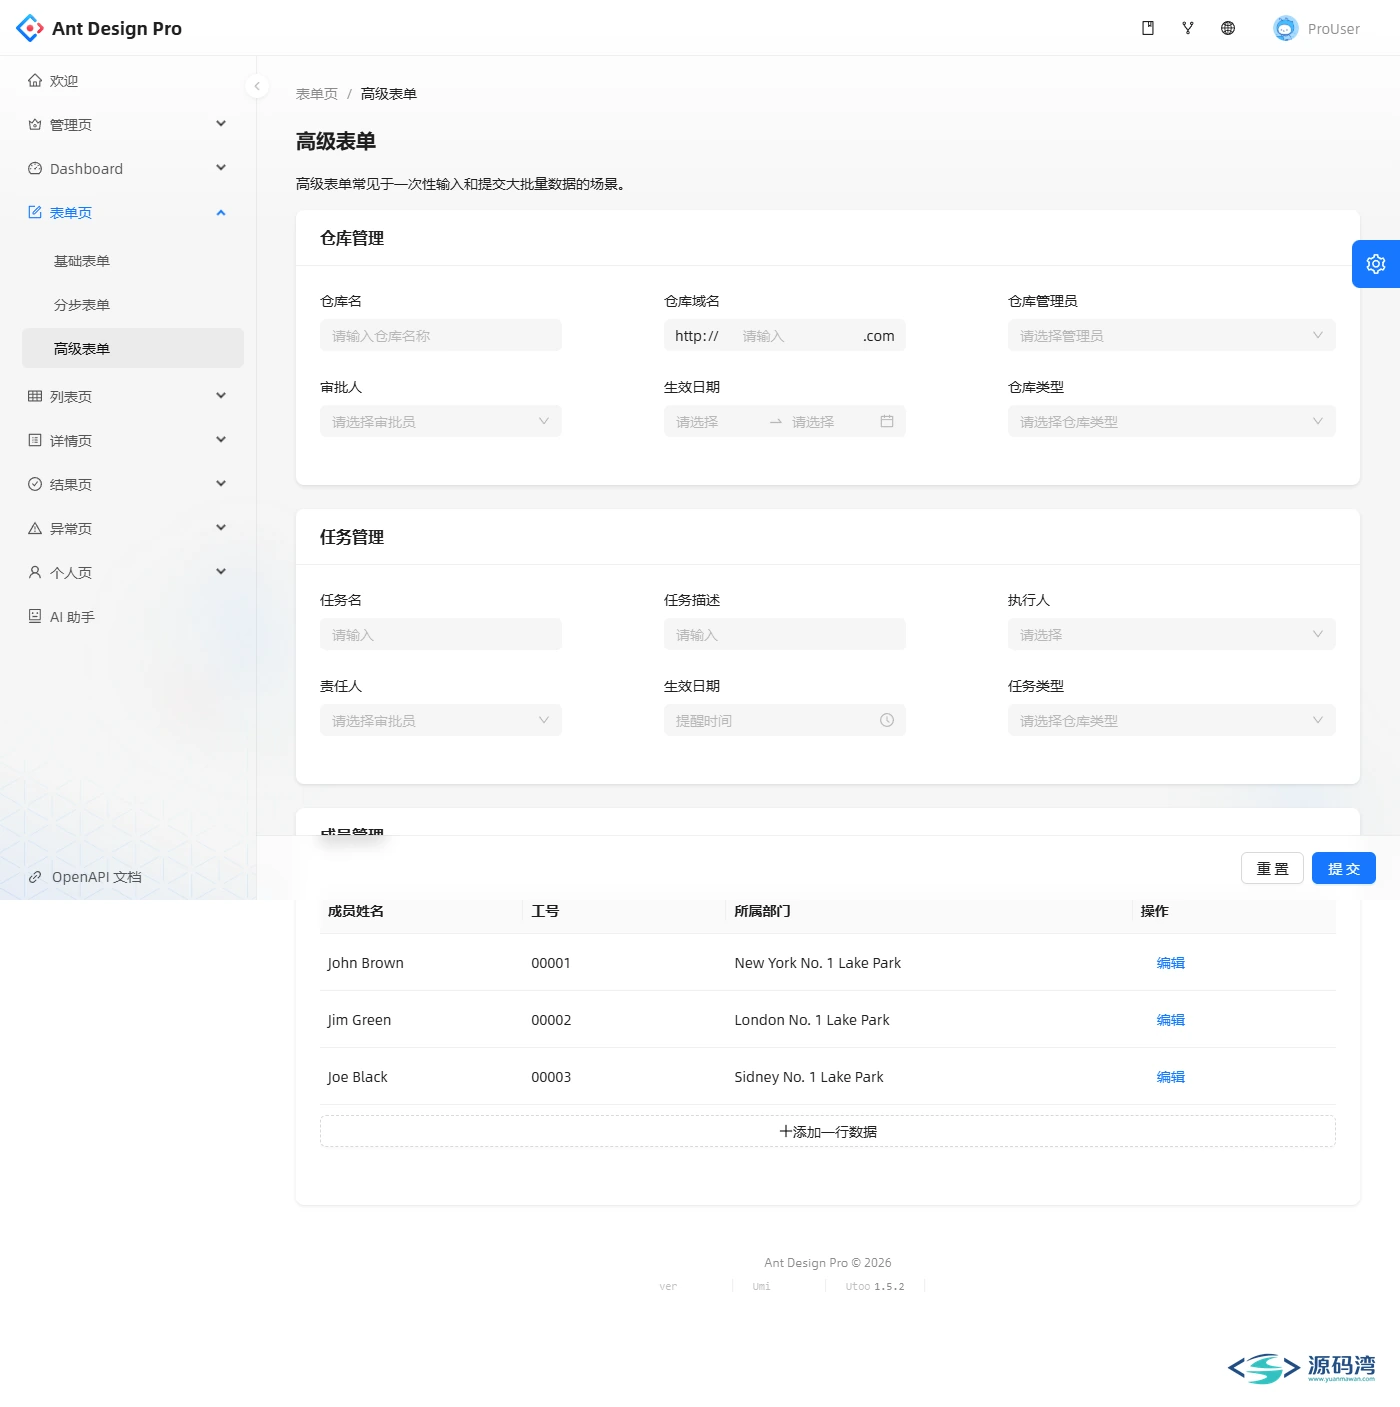The width and height of the screenshot is (1400, 1407).
Task: Open the language globe icon
Action: coord(1228,28)
